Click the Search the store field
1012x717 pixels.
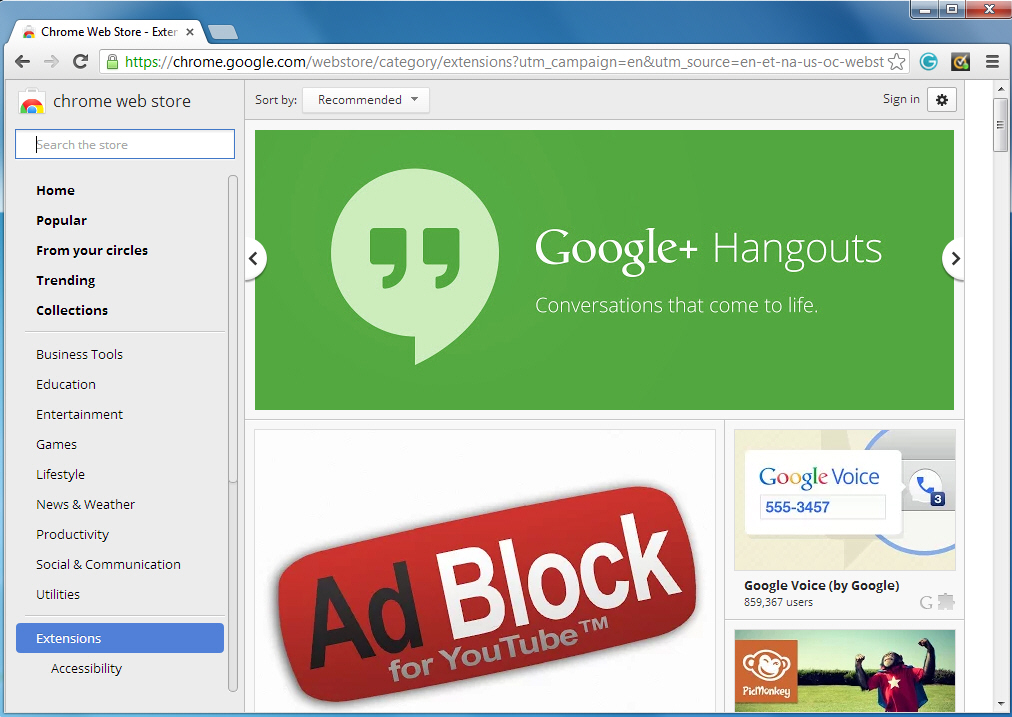coord(124,144)
